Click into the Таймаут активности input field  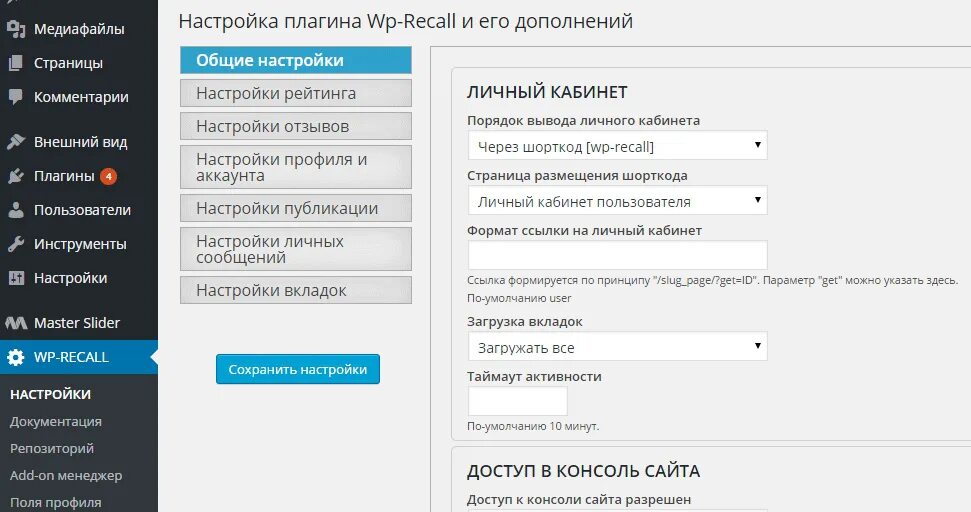tap(518, 401)
